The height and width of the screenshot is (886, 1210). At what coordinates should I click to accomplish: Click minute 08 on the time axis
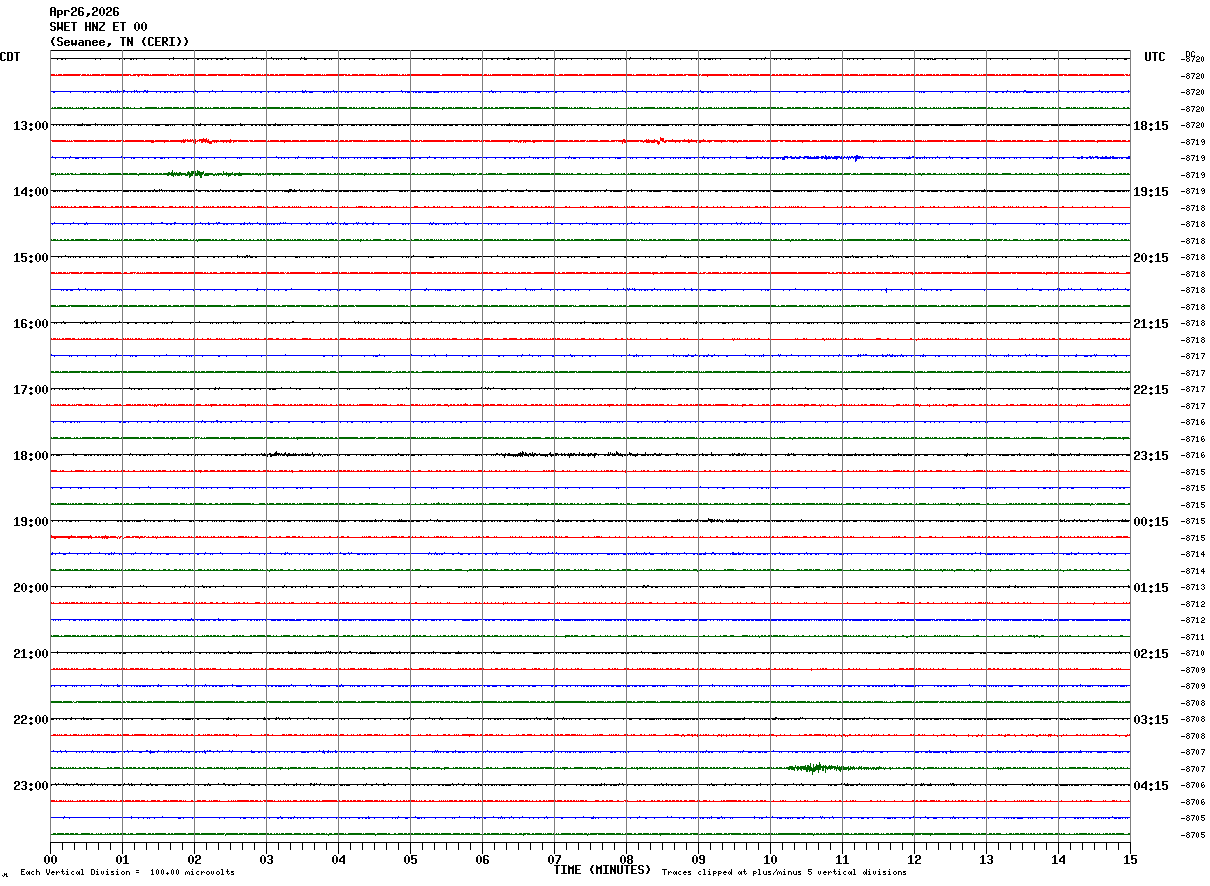(627, 859)
